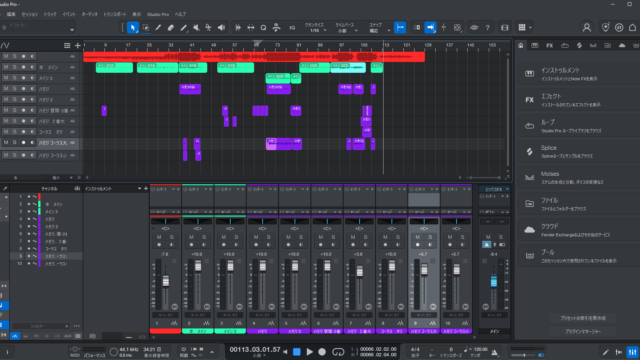
Task: Mute mixer channel 1
Action: (x=159, y=237)
